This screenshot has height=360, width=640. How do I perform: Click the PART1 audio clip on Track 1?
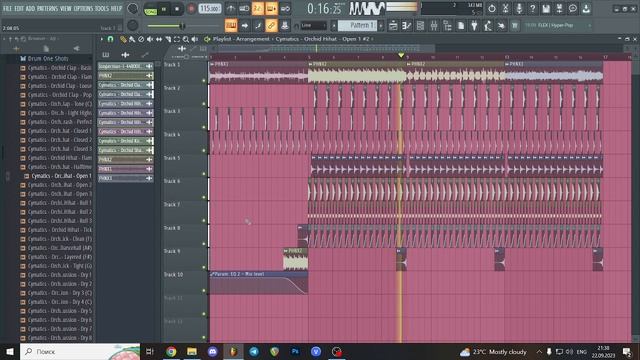pyautogui.click(x=258, y=73)
